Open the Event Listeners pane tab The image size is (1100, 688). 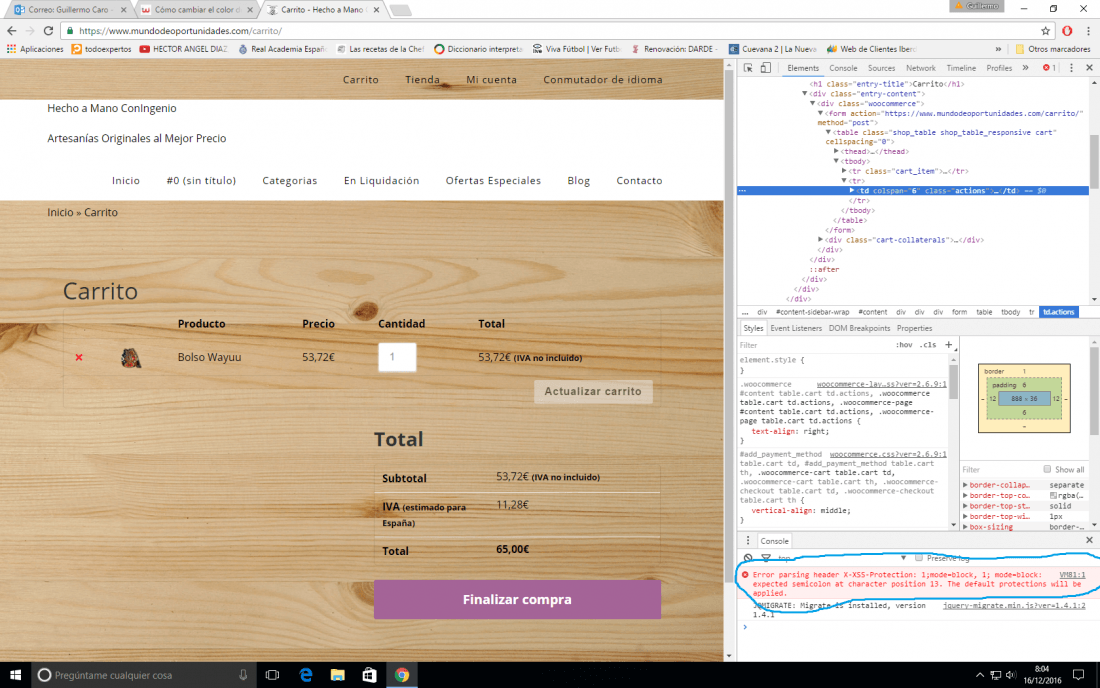[x=796, y=328]
